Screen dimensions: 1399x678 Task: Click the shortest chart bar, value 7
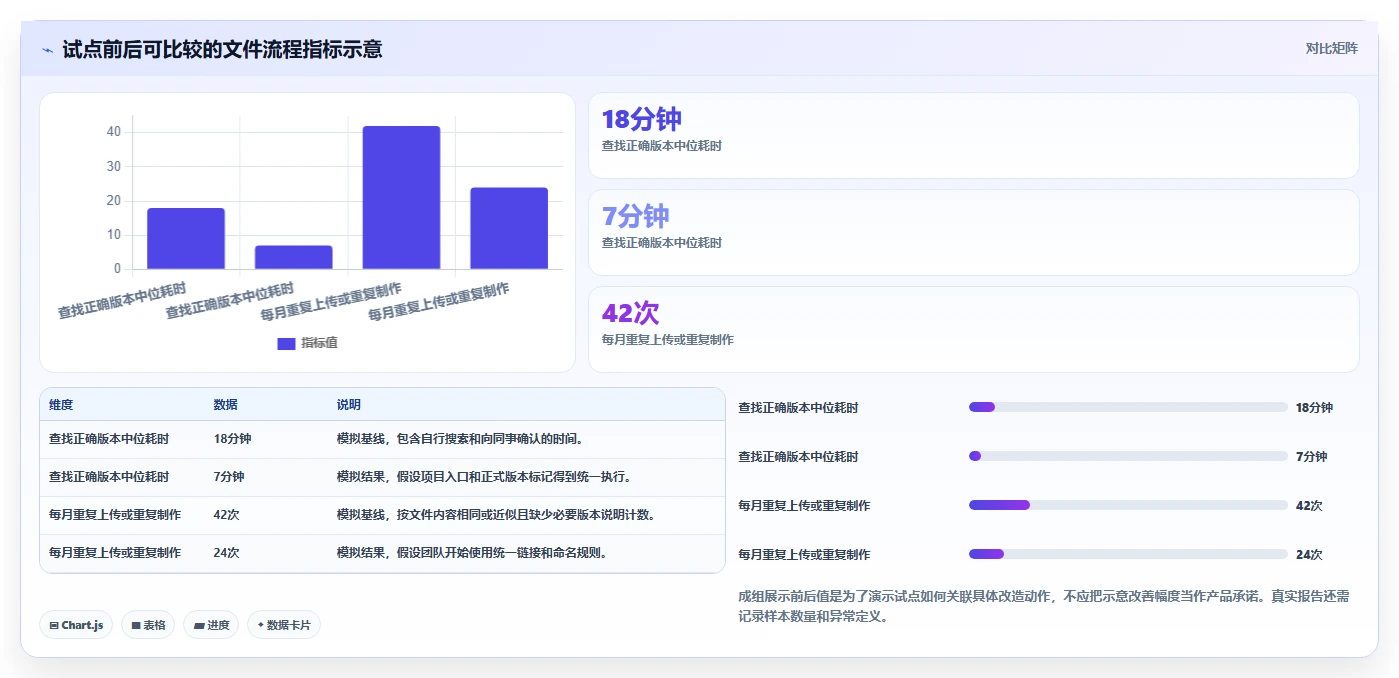[x=293, y=257]
